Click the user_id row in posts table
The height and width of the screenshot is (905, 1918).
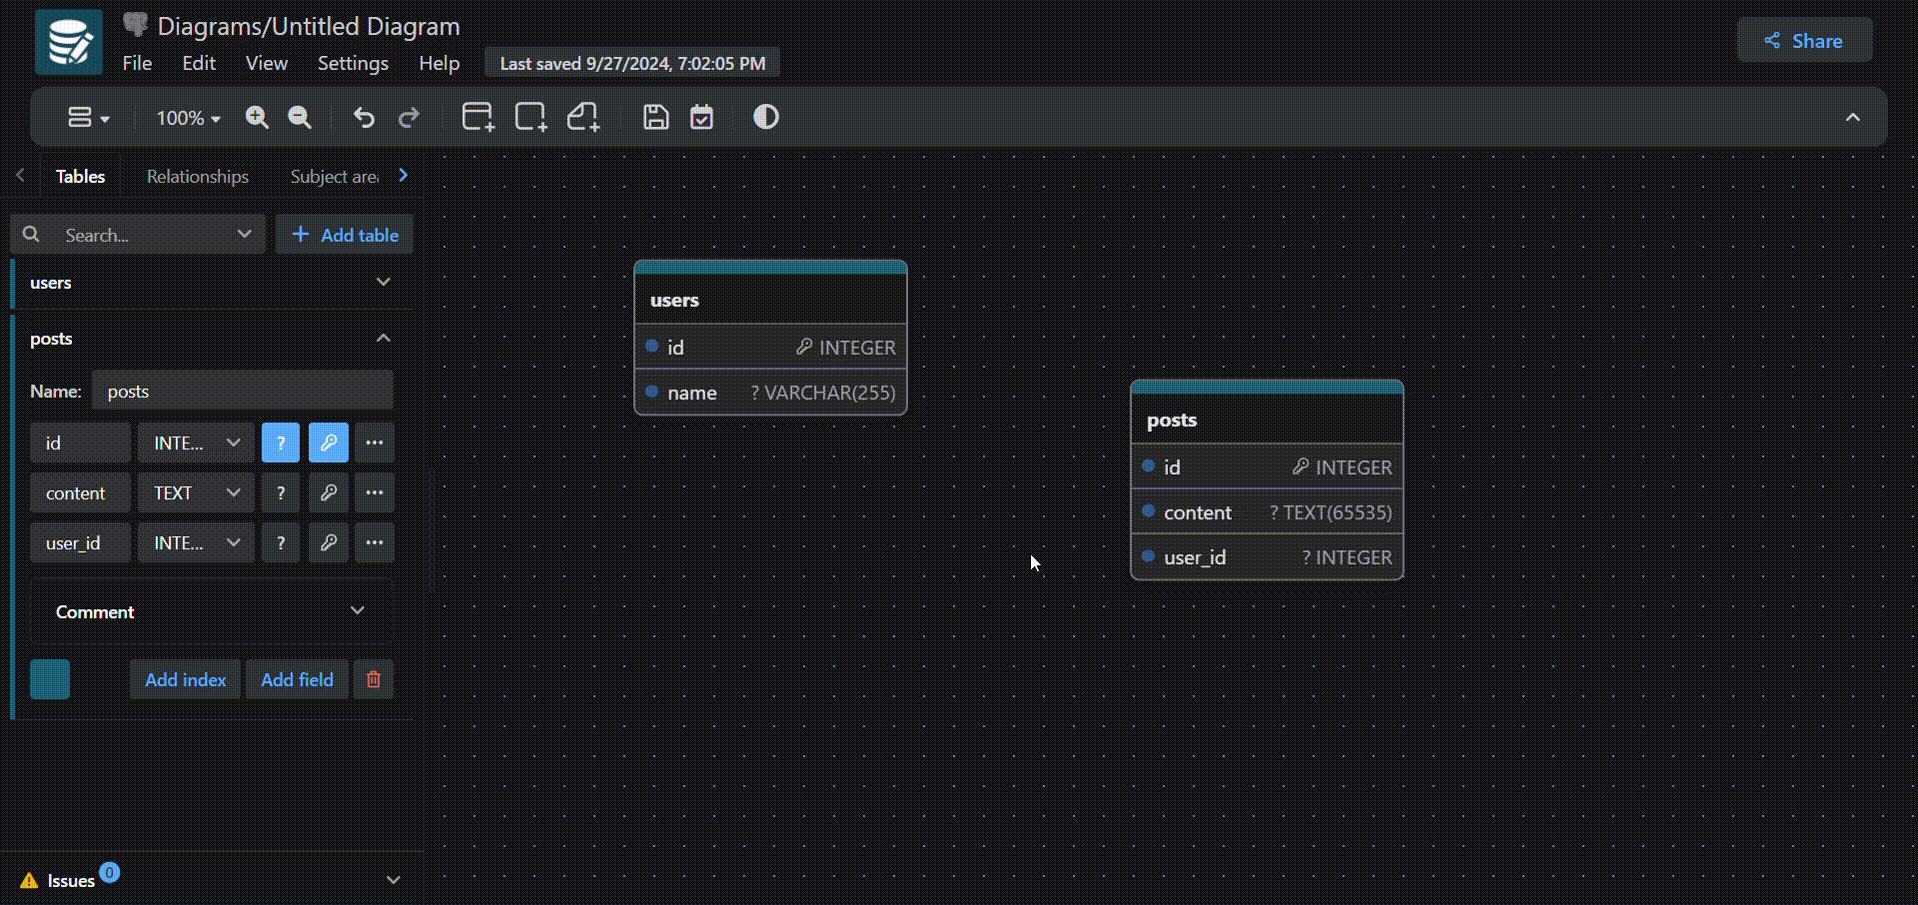(x=1267, y=557)
